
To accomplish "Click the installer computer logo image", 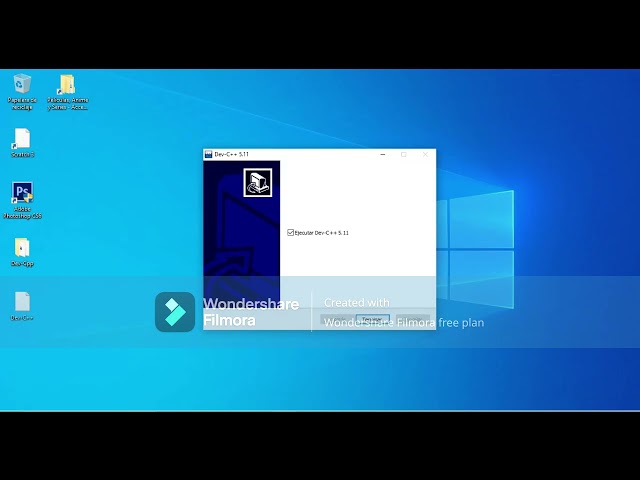I will (x=258, y=182).
